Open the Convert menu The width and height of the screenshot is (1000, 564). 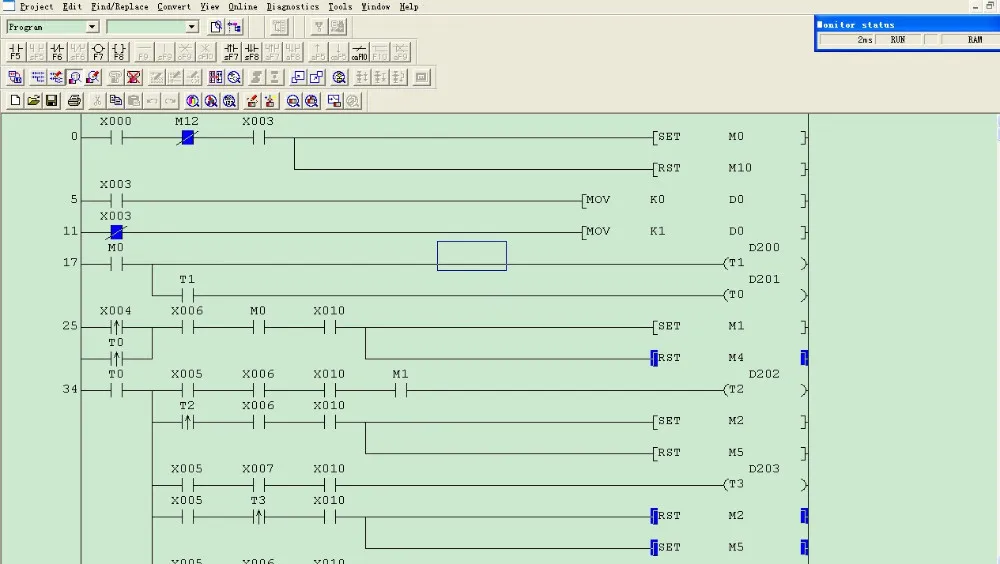(x=173, y=6)
